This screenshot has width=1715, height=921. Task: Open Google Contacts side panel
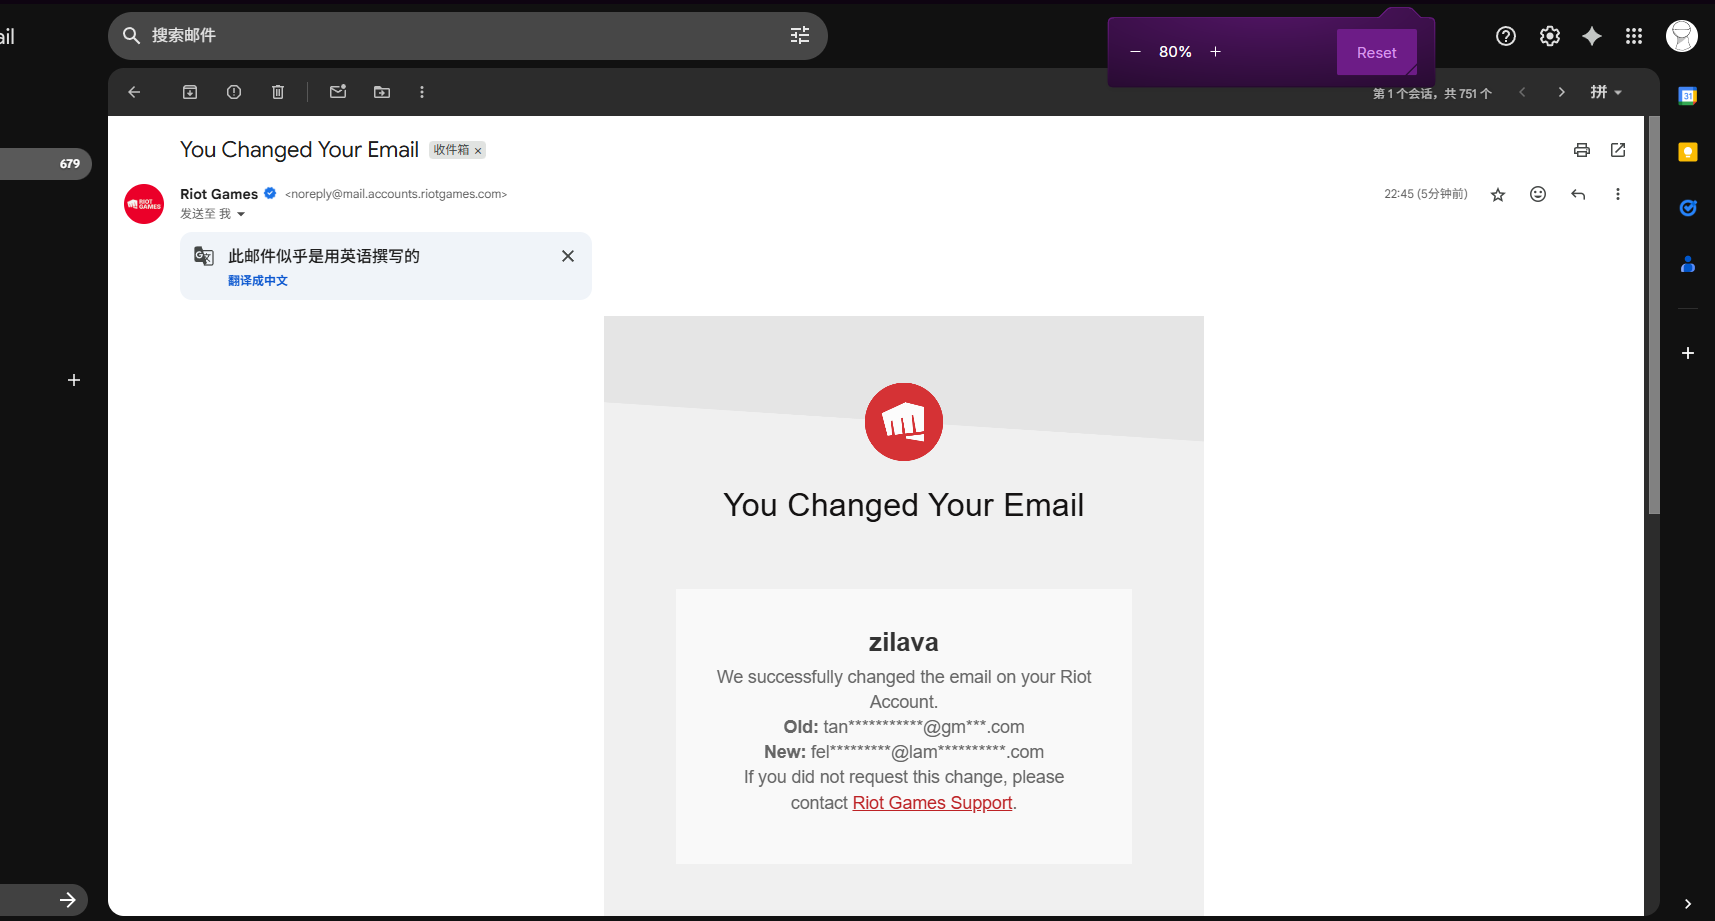1688,264
